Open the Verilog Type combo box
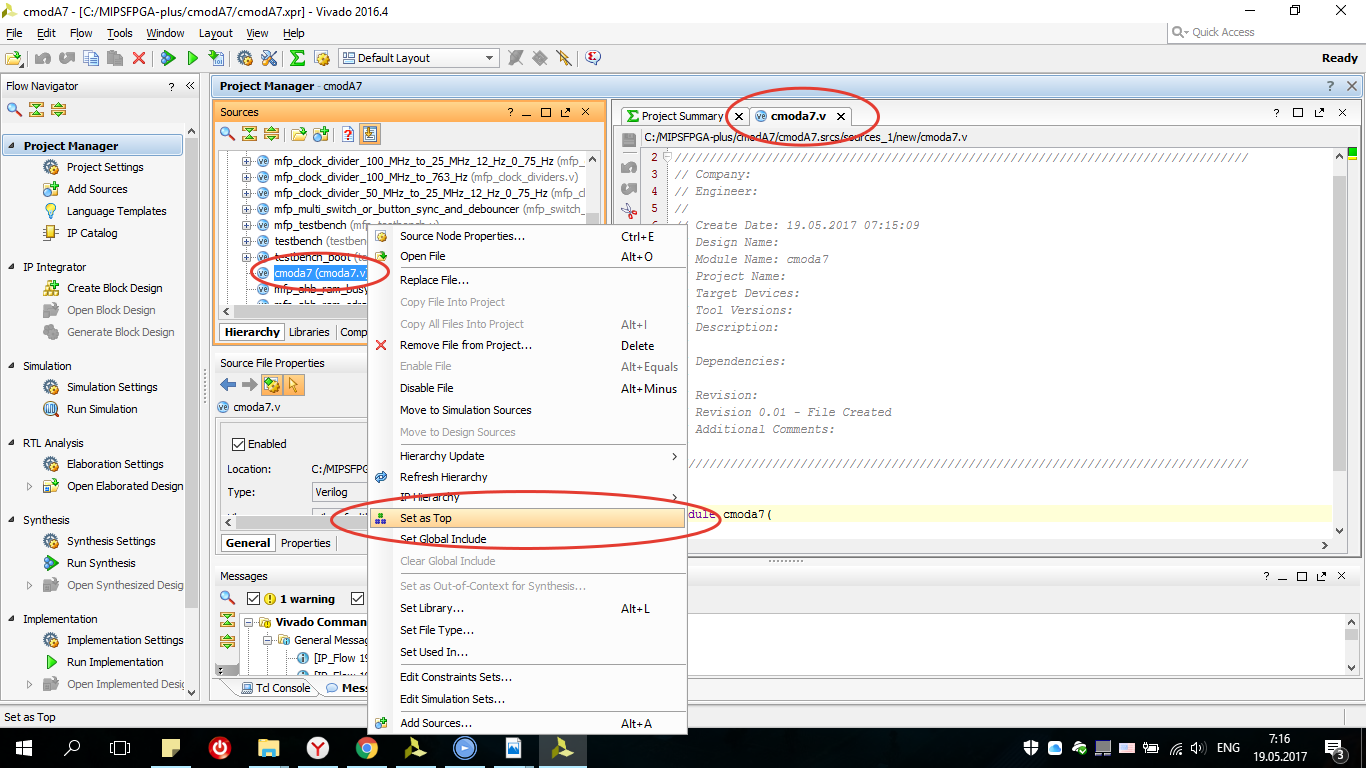Image resolution: width=1366 pixels, height=768 pixels. (340, 492)
